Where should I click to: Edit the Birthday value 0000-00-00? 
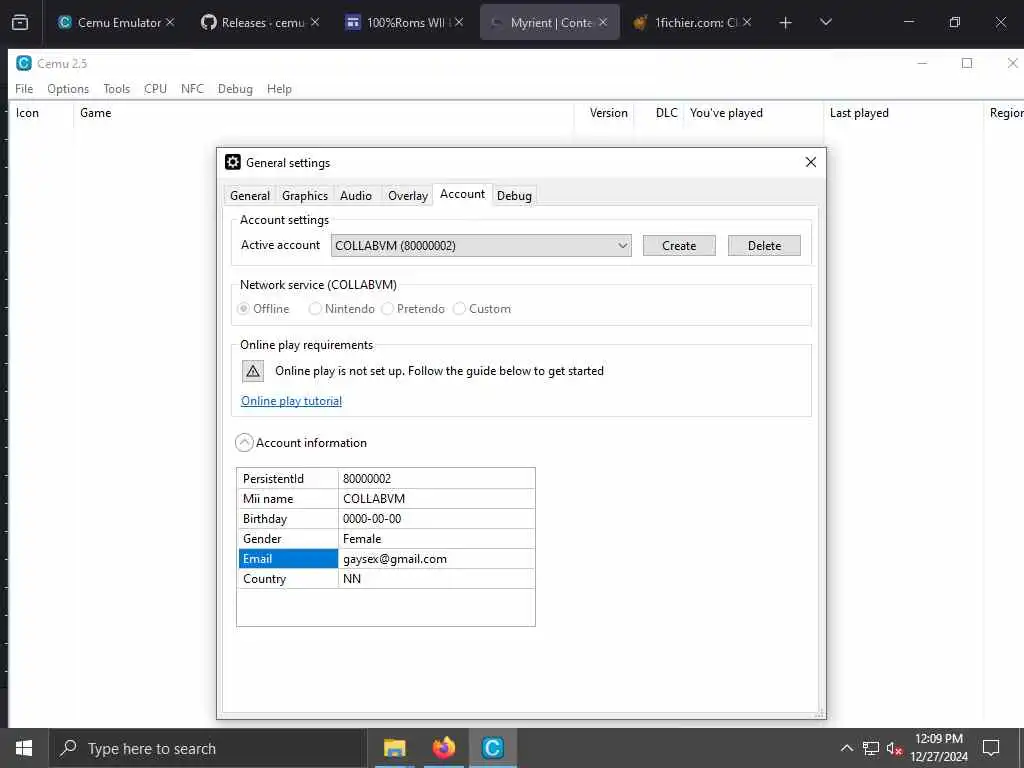pyautogui.click(x=436, y=519)
